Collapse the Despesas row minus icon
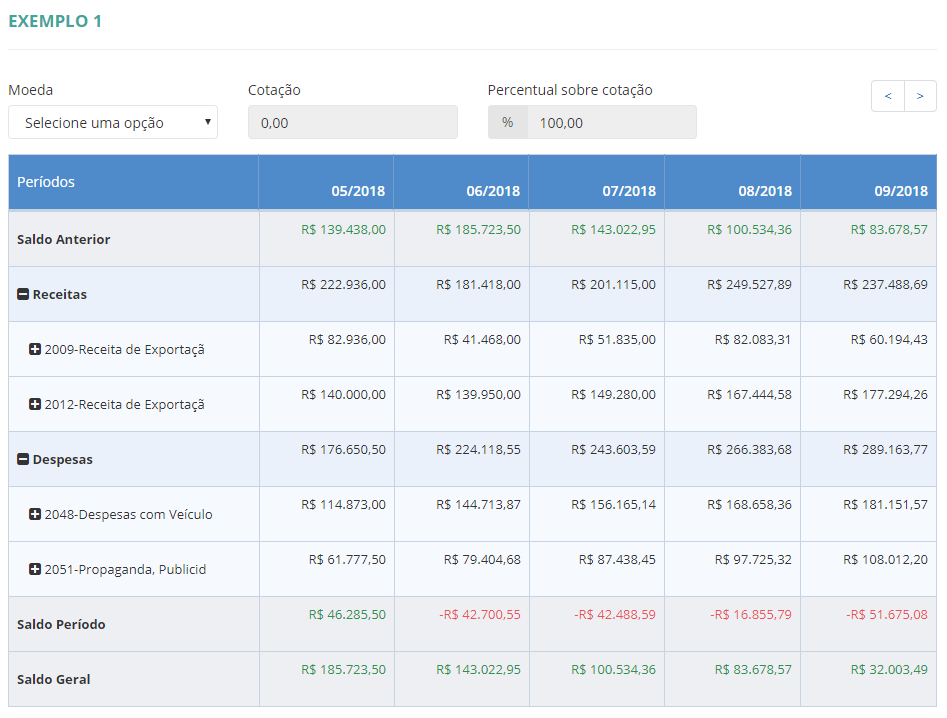Viewport: 947px width, 718px height. coord(23,460)
